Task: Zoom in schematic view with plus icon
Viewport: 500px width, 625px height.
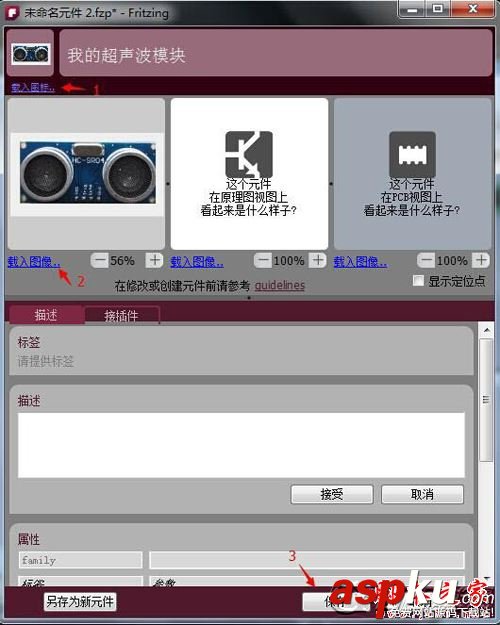Action: point(318,260)
